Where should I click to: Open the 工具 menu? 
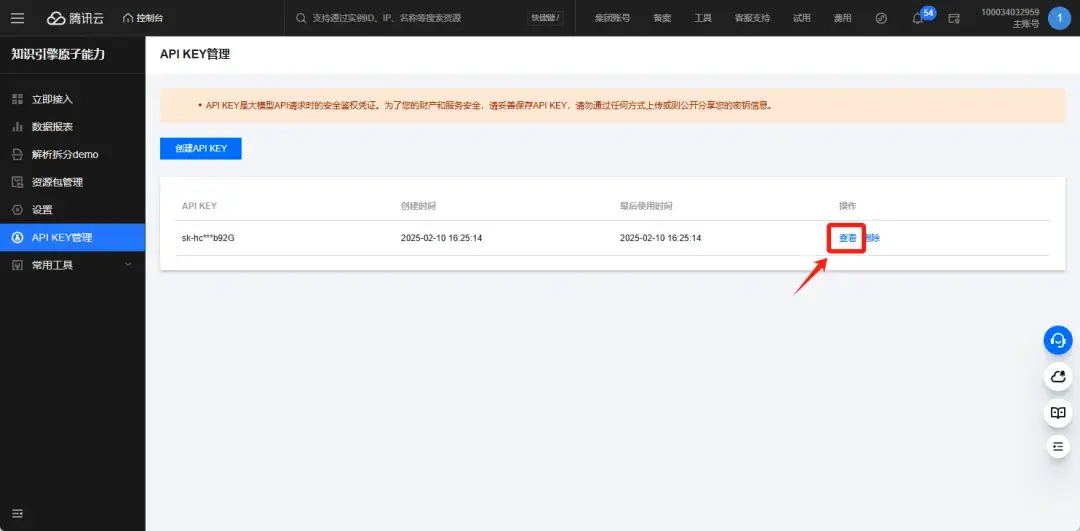[x=703, y=19]
